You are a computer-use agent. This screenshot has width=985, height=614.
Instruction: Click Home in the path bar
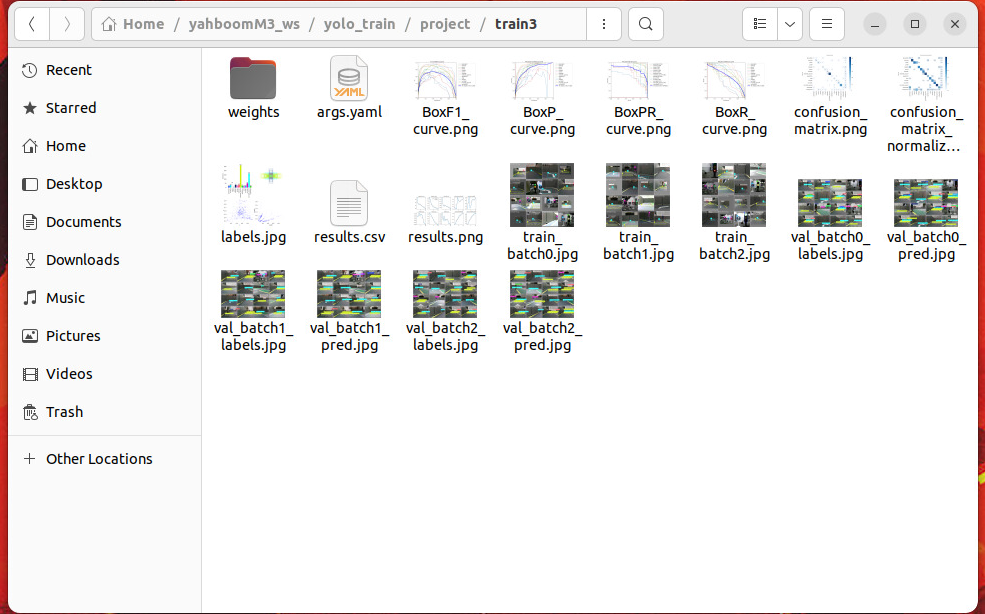click(x=142, y=24)
